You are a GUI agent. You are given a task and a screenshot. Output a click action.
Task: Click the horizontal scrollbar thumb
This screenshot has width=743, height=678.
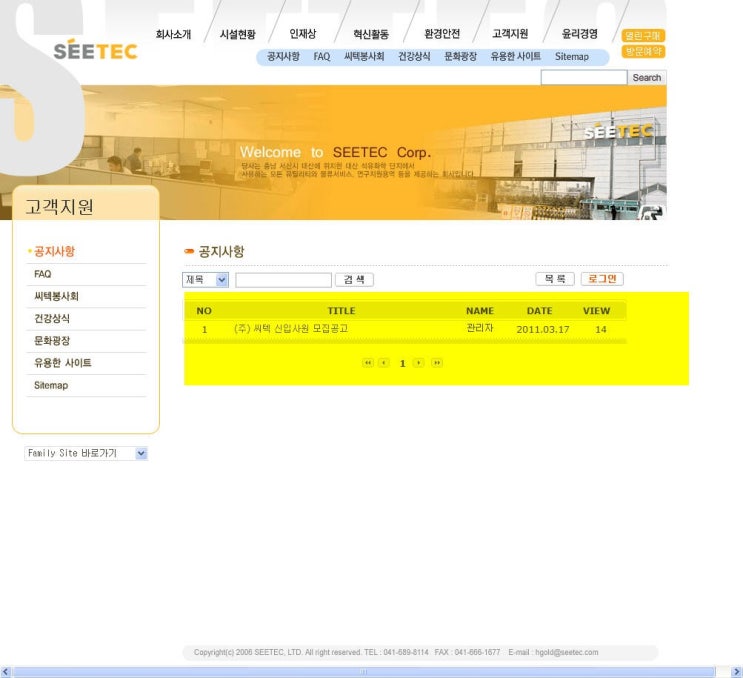364,672
